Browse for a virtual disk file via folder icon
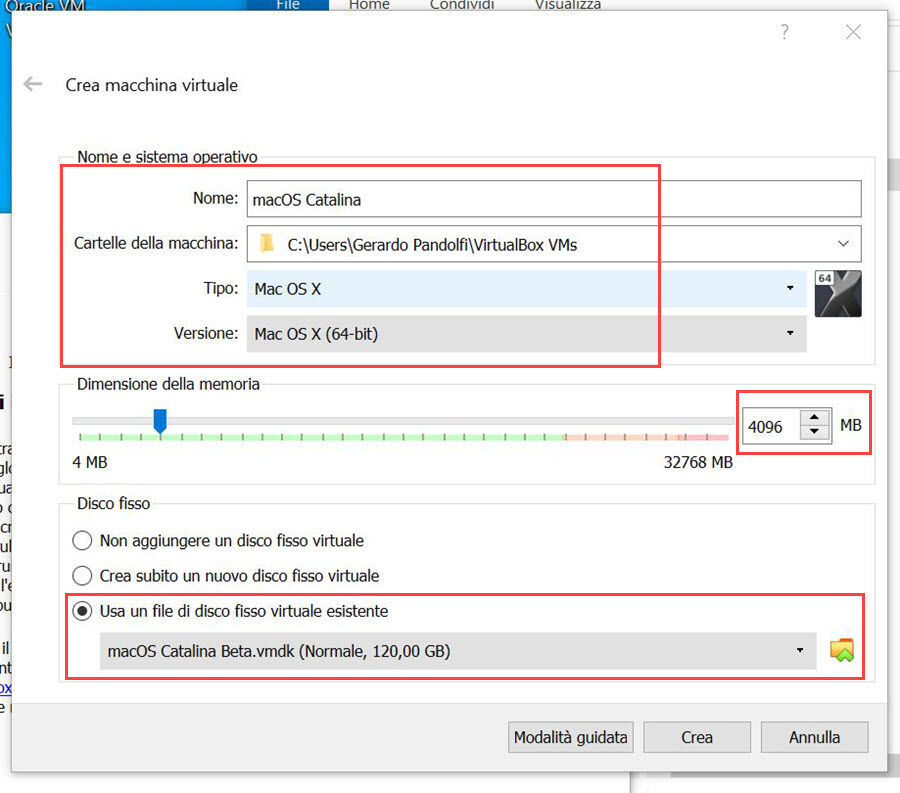This screenshot has height=793, width=900. (x=843, y=650)
